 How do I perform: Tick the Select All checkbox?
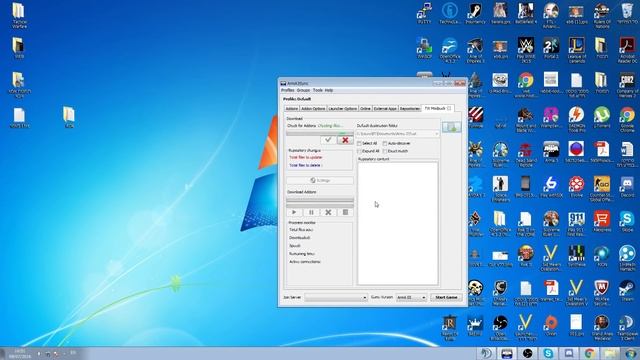(x=360, y=144)
